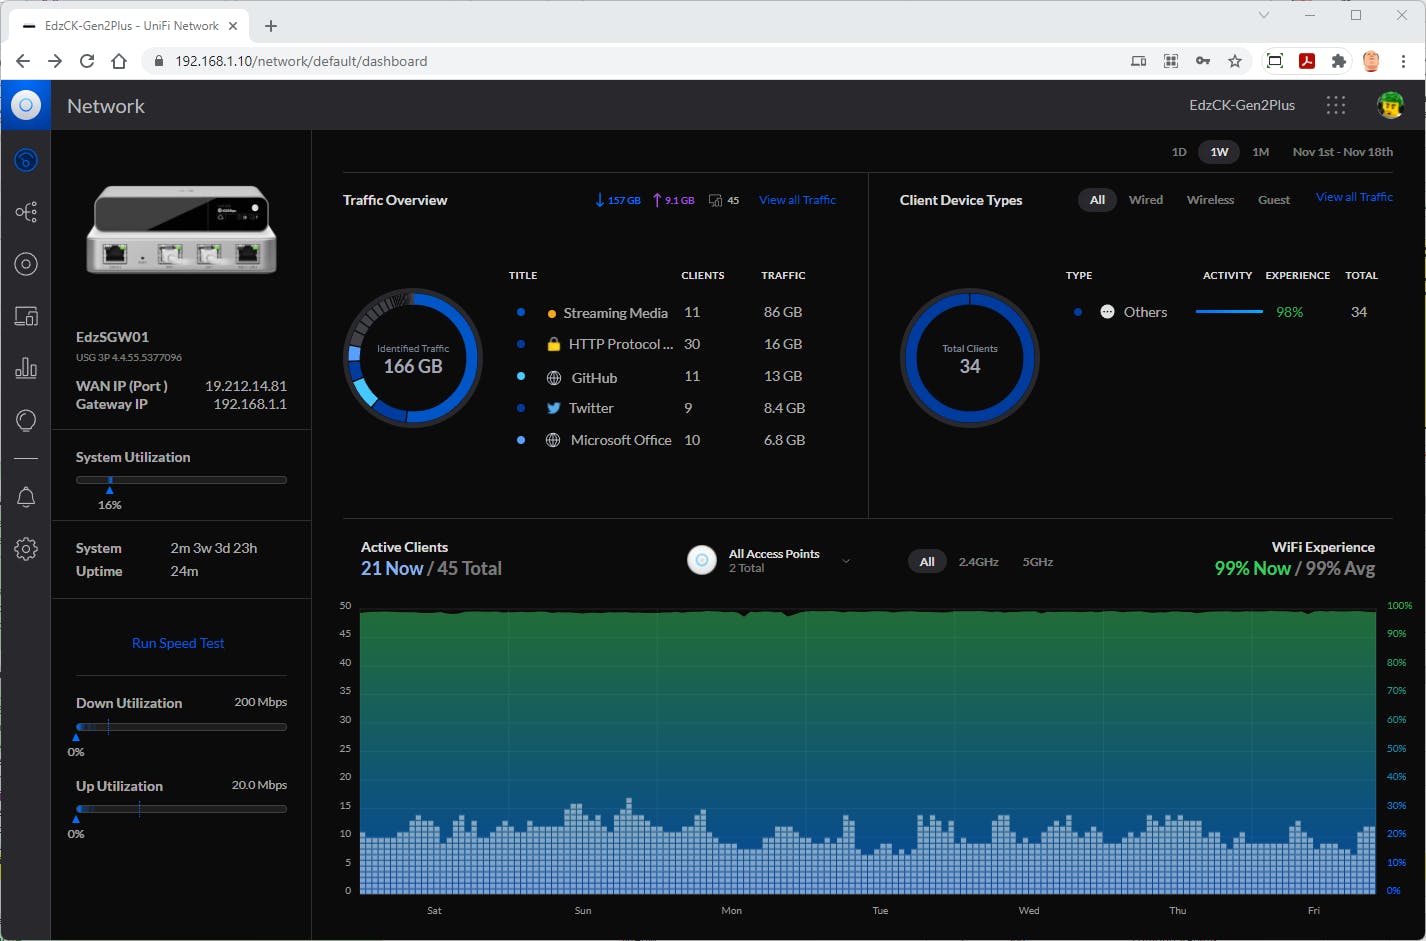Click the browser address bar URL
This screenshot has width=1426, height=941.
pos(301,61)
